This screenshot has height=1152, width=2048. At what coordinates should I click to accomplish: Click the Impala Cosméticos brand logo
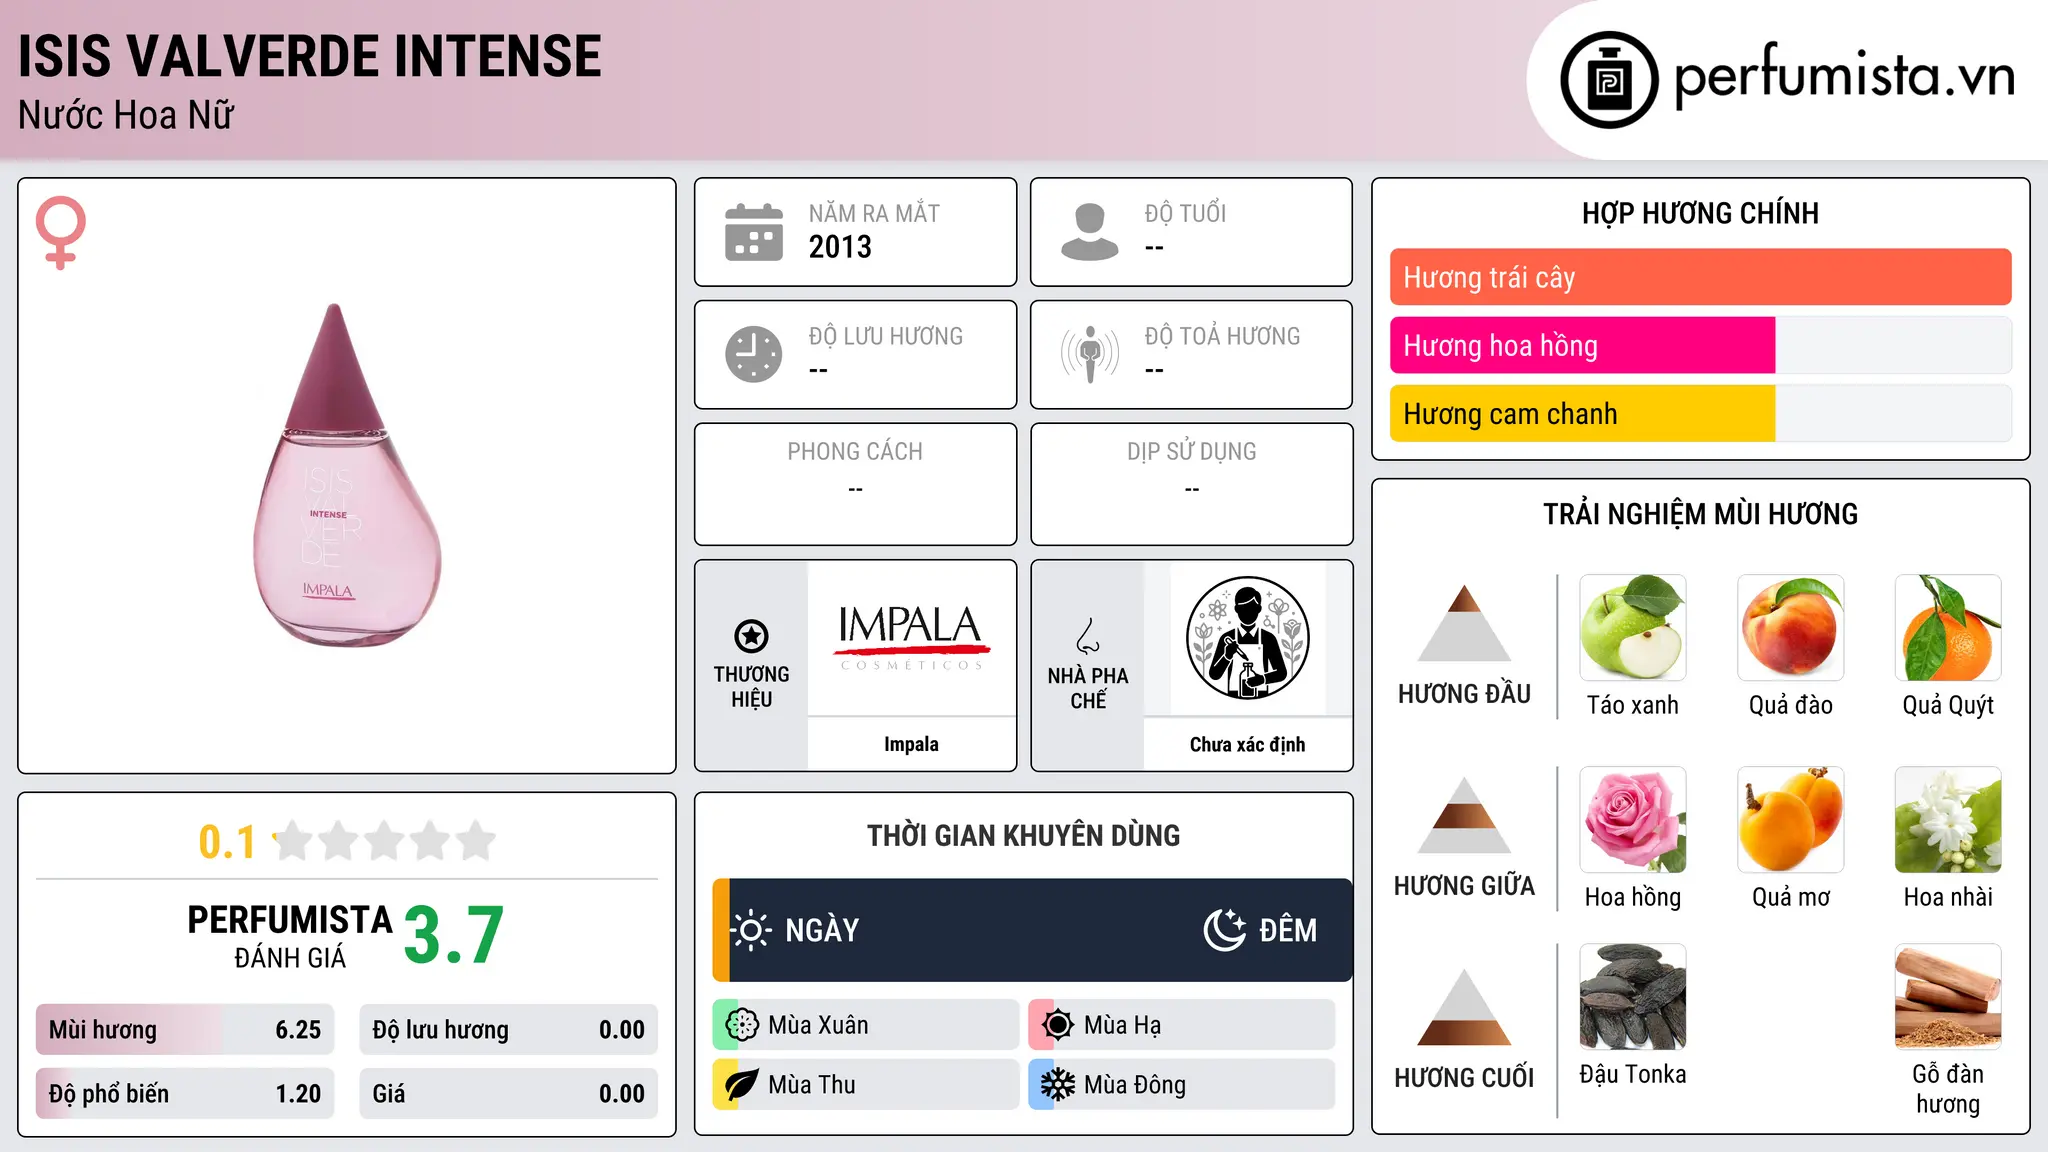(x=911, y=638)
